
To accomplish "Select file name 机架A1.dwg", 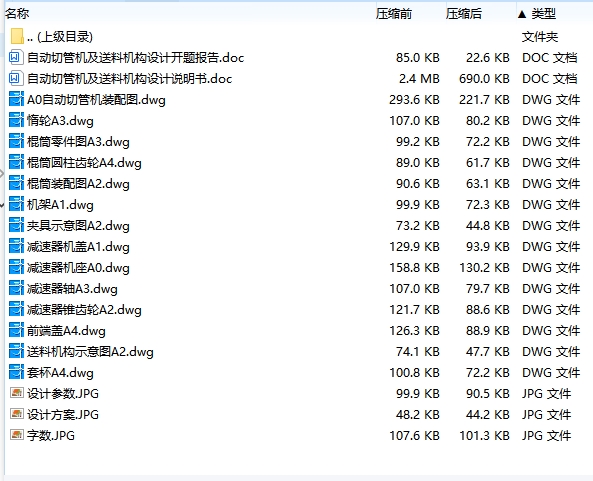I will click(60, 205).
